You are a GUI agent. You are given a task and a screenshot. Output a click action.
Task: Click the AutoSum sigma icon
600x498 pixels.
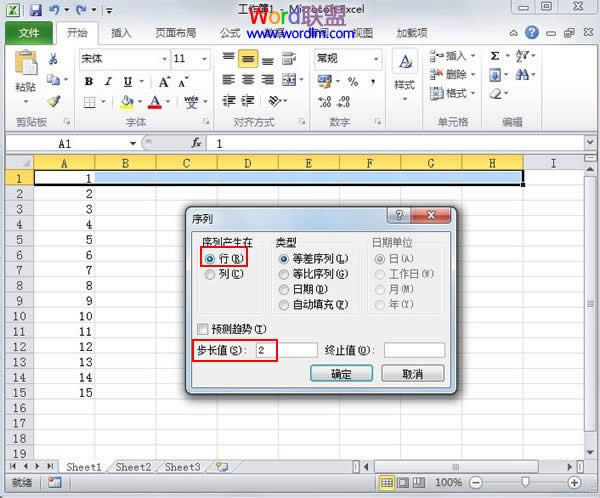[x=495, y=56]
